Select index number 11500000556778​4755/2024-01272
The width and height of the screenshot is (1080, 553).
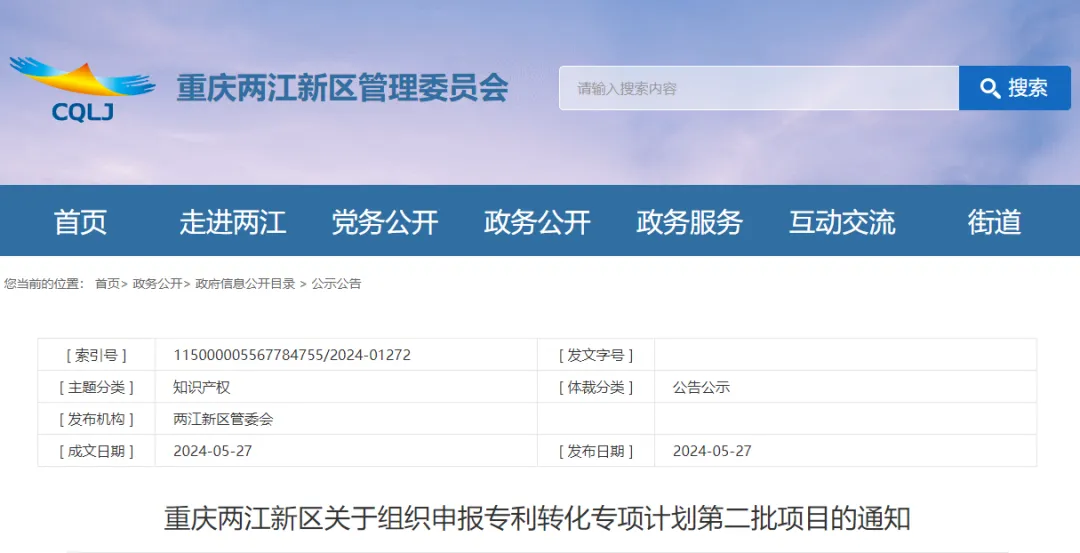tap(292, 355)
